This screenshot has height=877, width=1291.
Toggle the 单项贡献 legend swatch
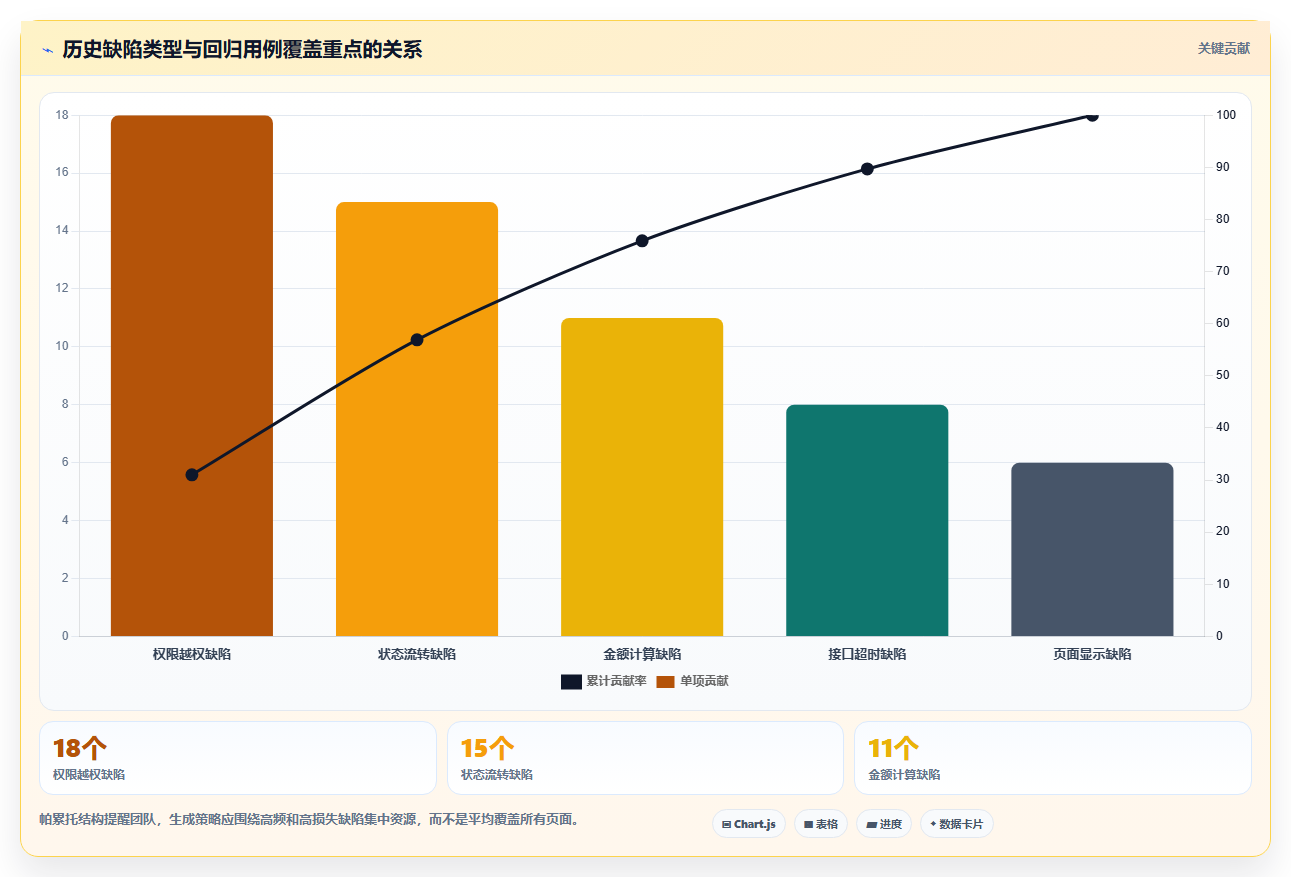coord(665,681)
